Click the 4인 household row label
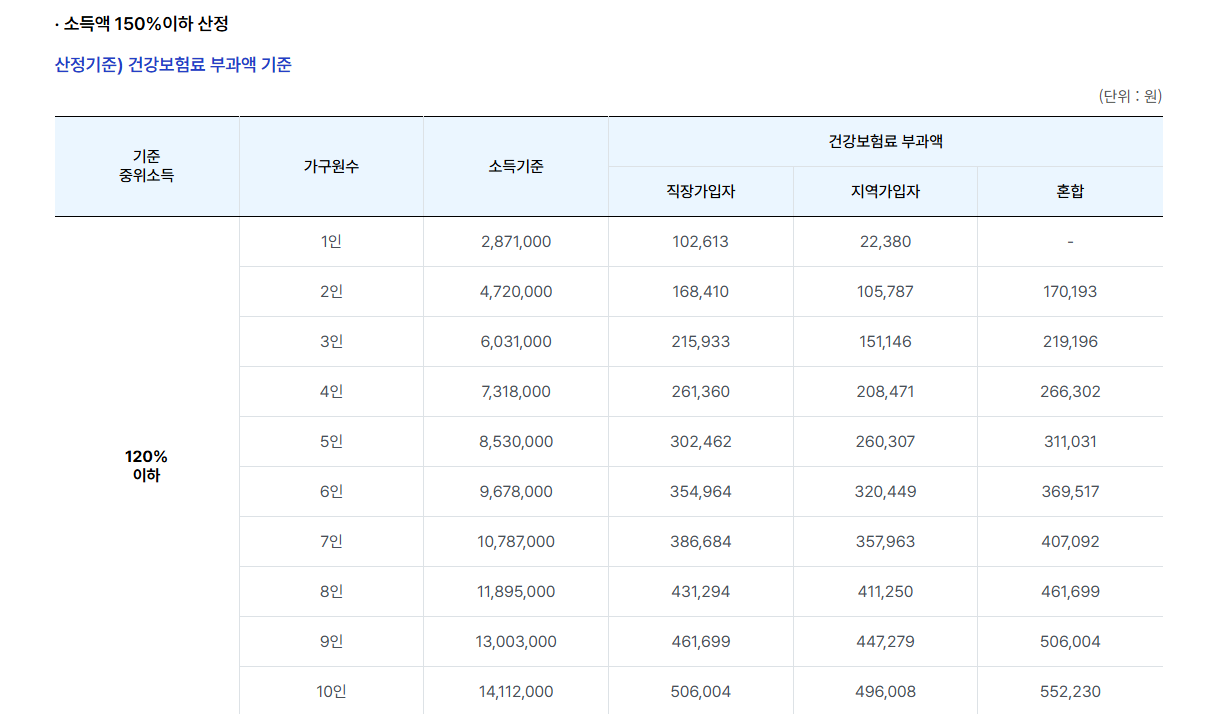 pyautogui.click(x=331, y=391)
